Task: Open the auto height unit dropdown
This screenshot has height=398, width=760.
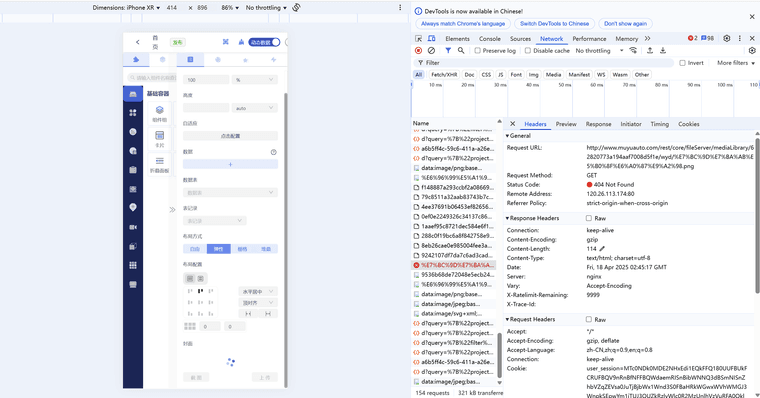Action: (x=255, y=108)
